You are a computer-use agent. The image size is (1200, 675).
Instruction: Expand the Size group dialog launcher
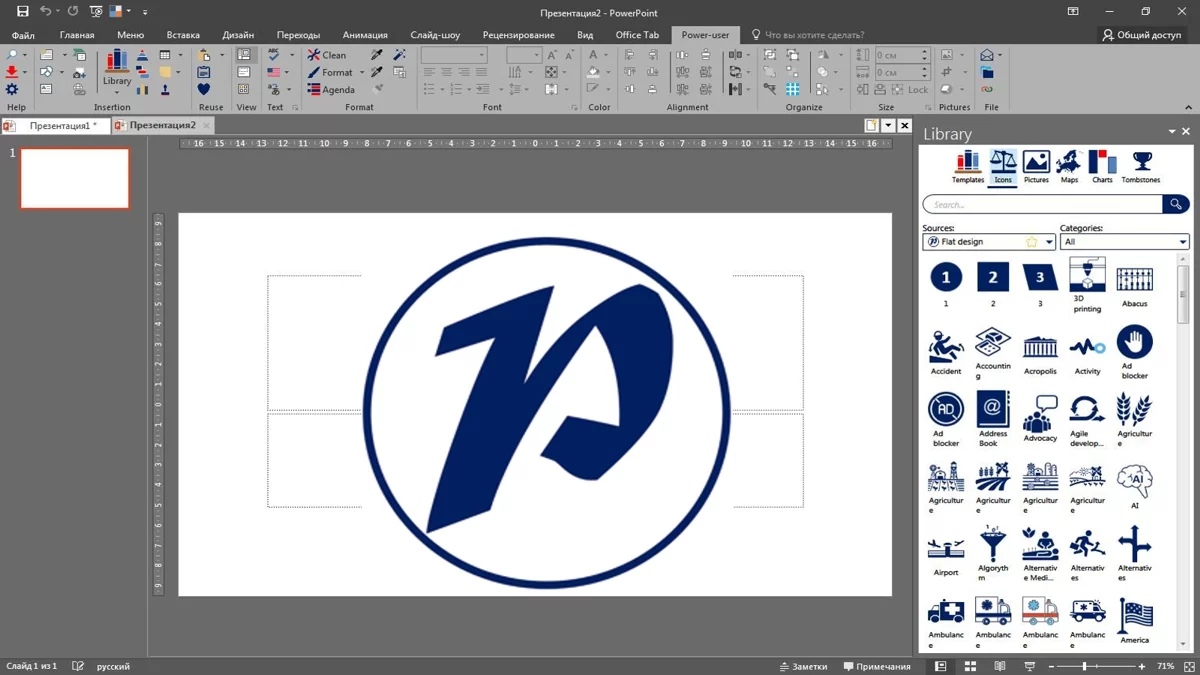(929, 107)
